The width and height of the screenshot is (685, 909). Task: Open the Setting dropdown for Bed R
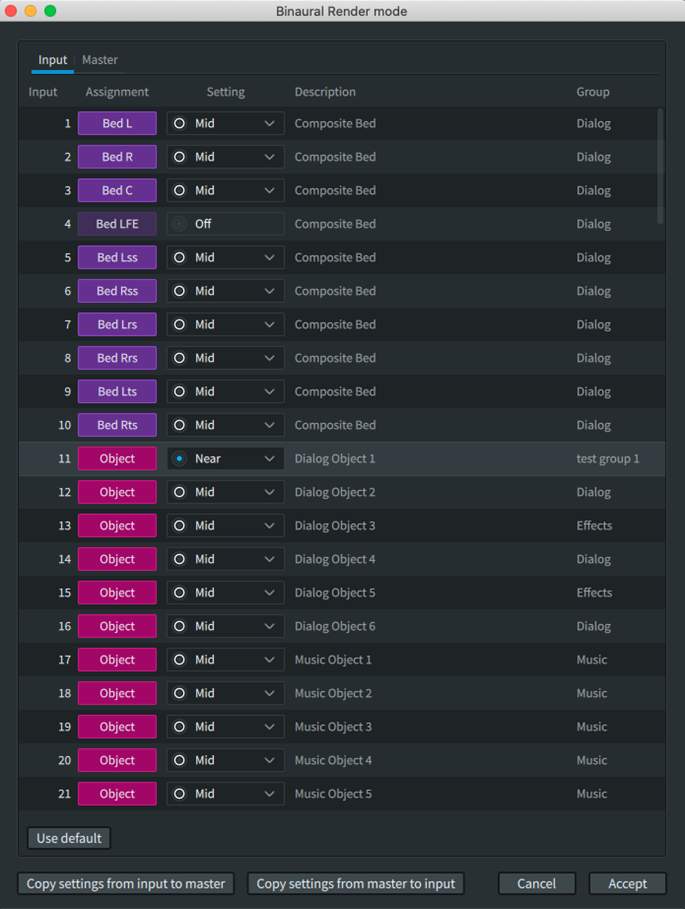coord(269,157)
